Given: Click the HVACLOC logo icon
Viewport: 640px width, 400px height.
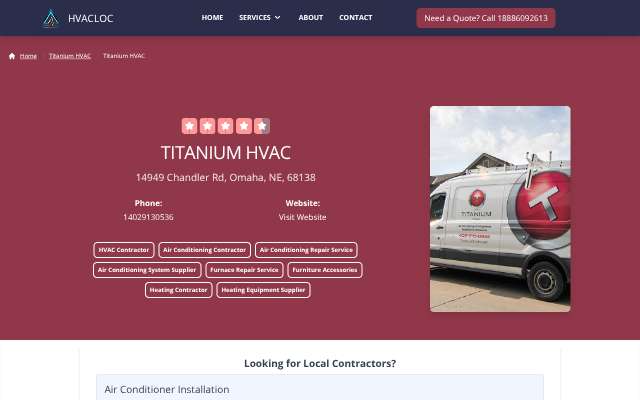Looking at the screenshot, I should click(51, 18).
